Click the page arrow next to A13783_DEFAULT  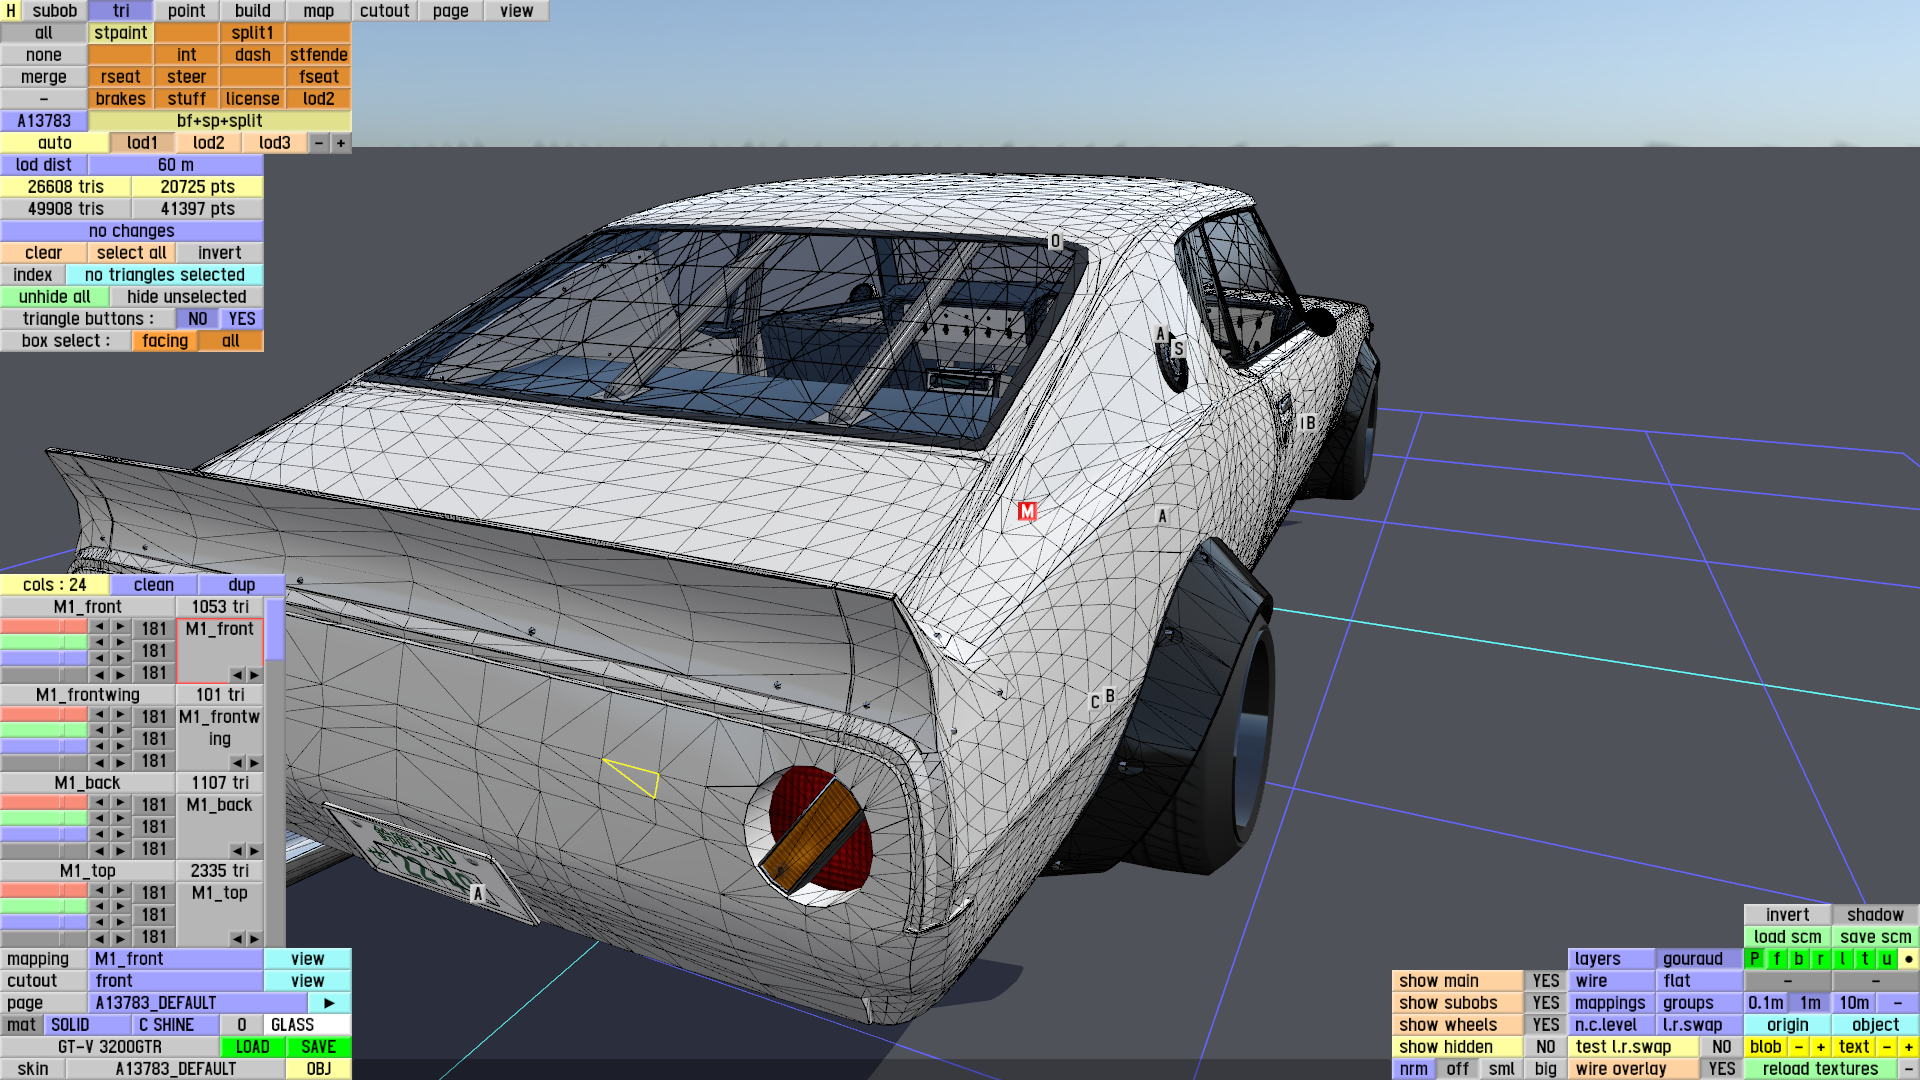tap(329, 1002)
